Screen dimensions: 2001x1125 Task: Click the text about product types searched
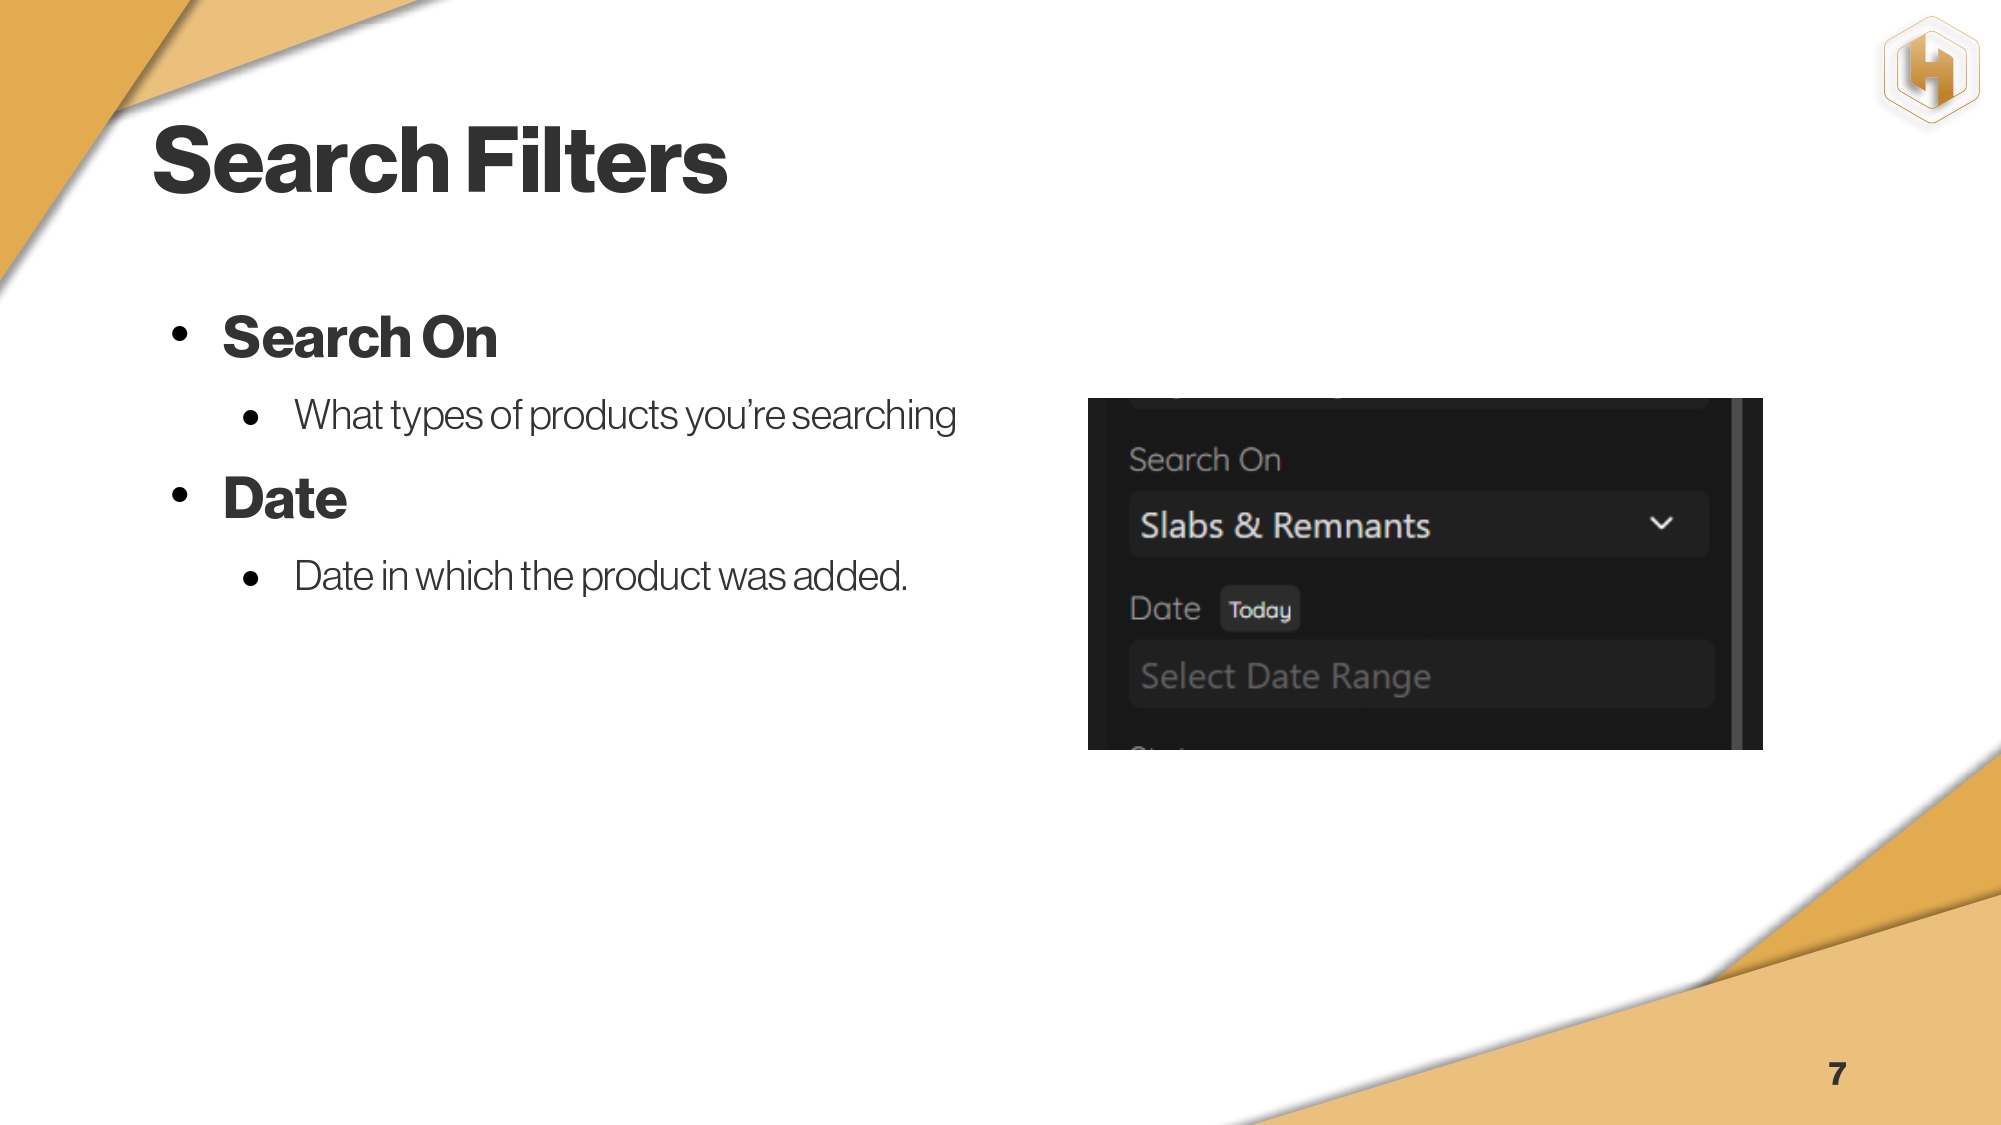(625, 415)
